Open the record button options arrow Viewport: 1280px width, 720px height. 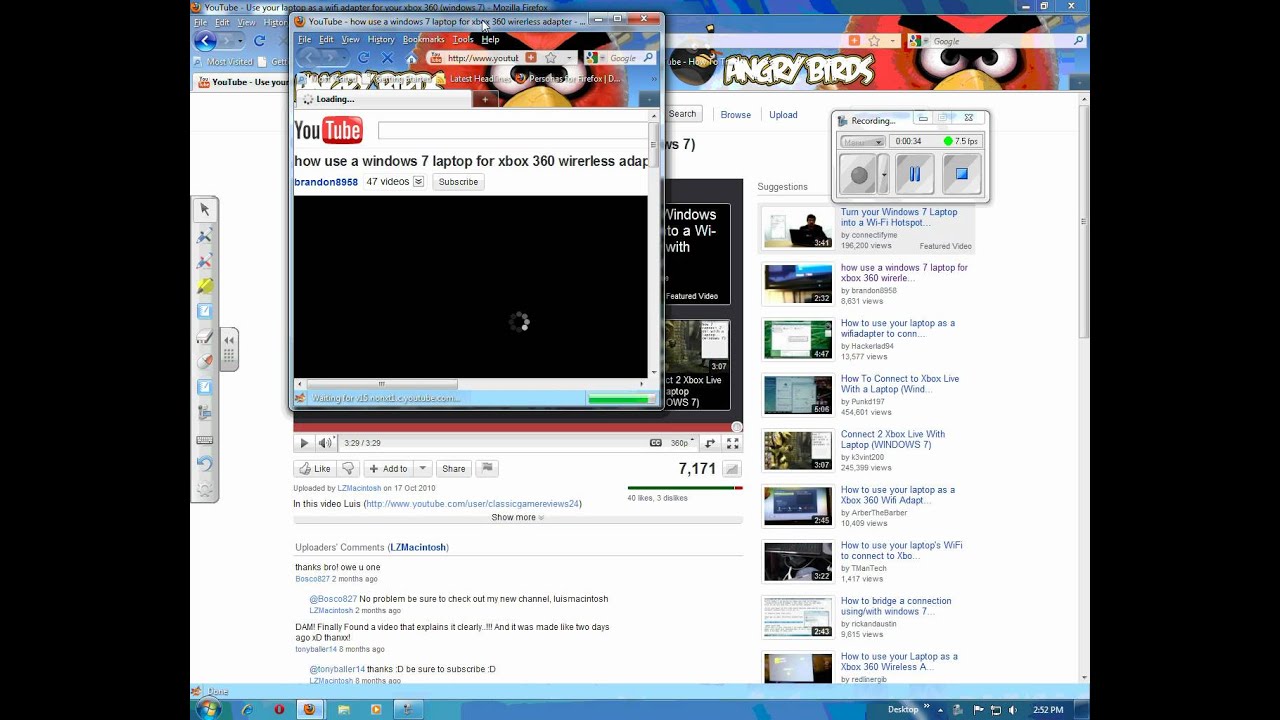coord(883,175)
